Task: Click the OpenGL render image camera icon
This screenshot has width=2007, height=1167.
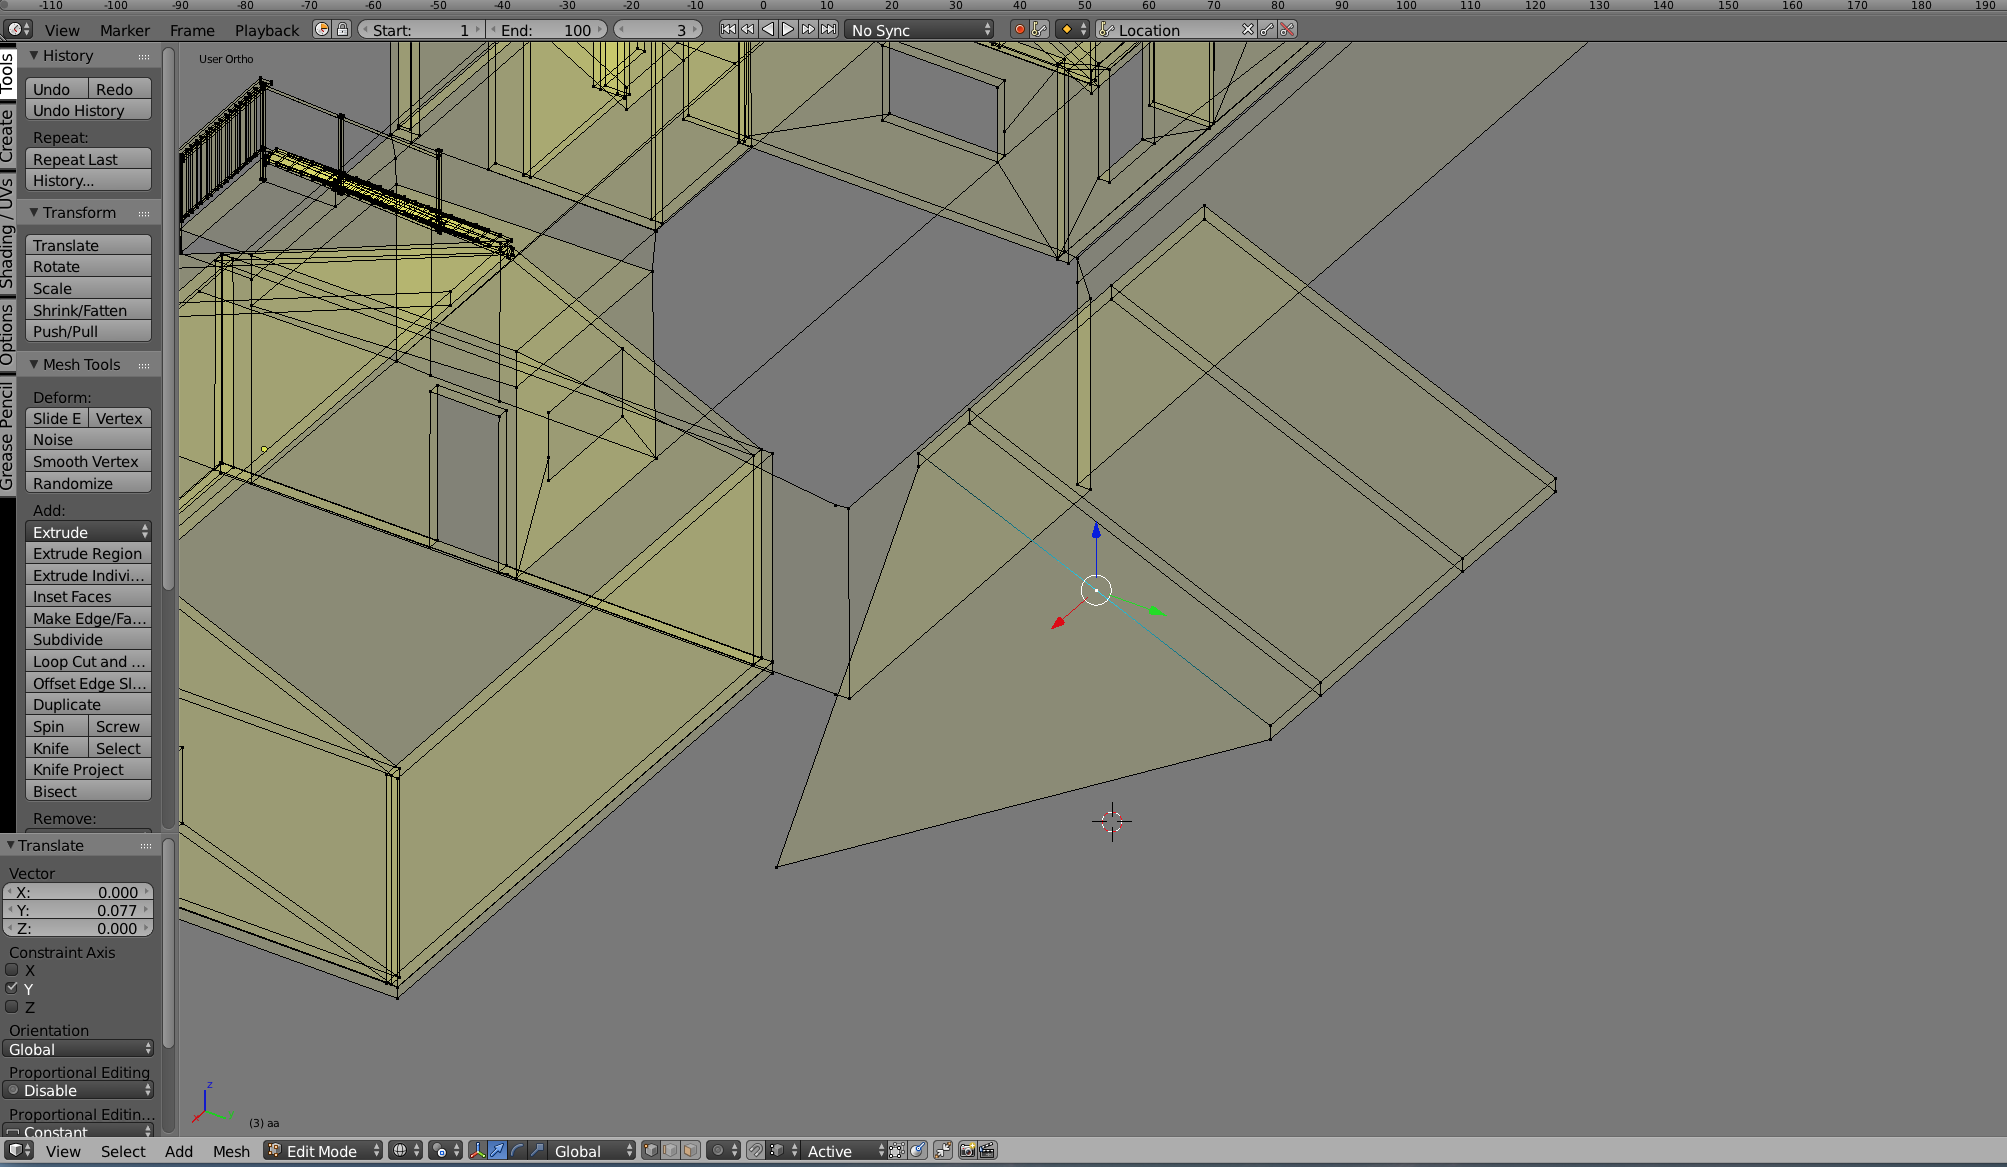Action: [x=967, y=1151]
